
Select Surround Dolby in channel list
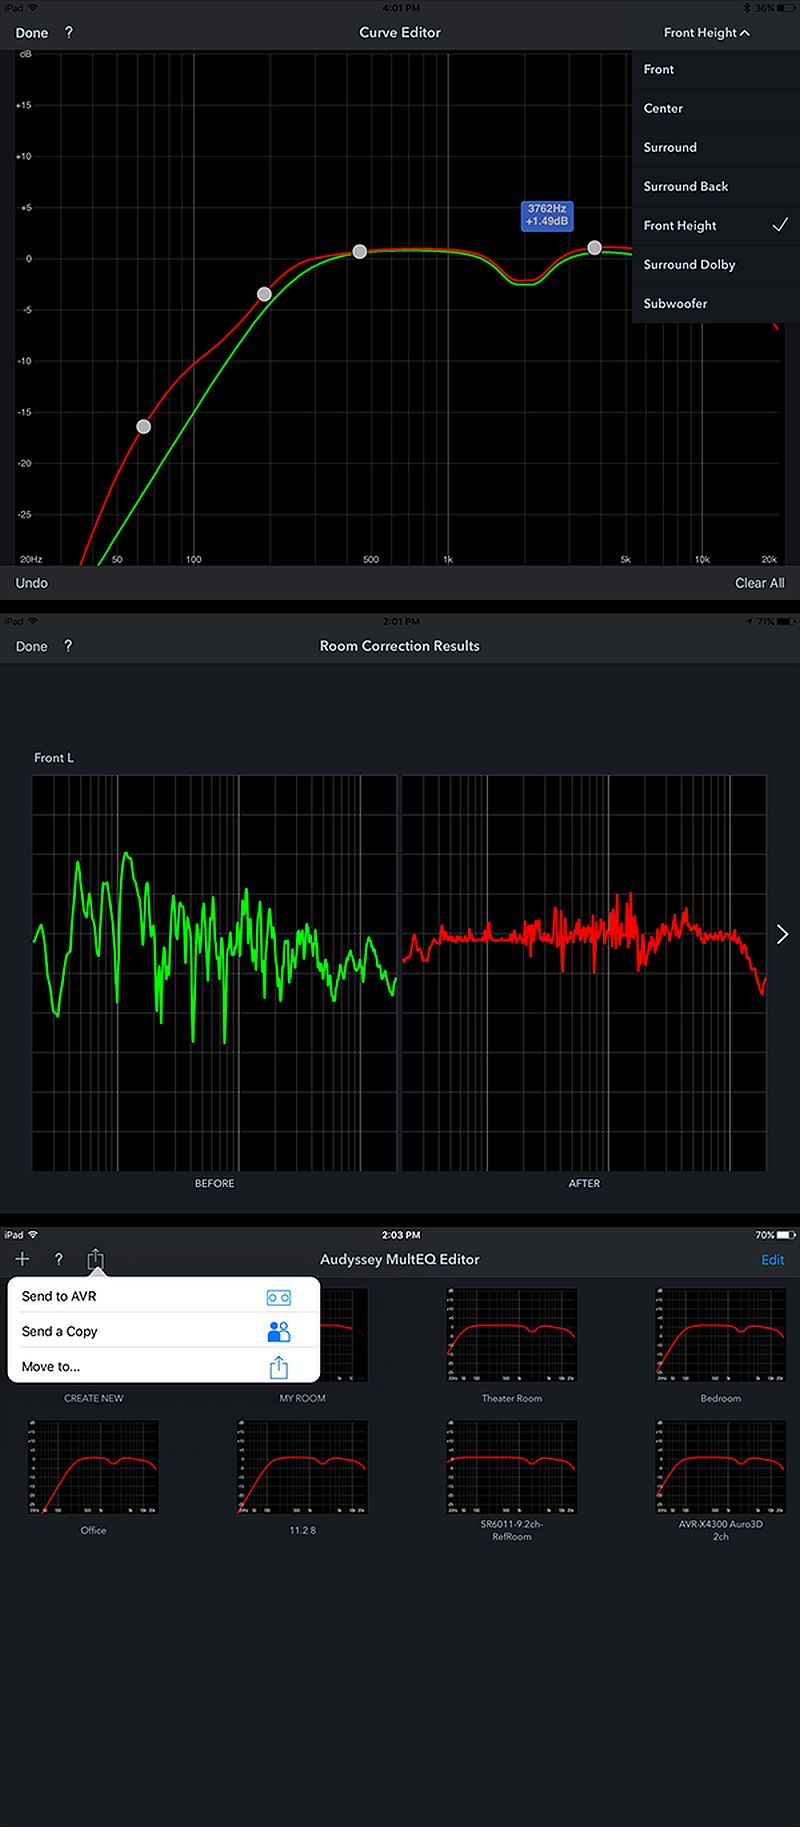pyautogui.click(x=716, y=264)
